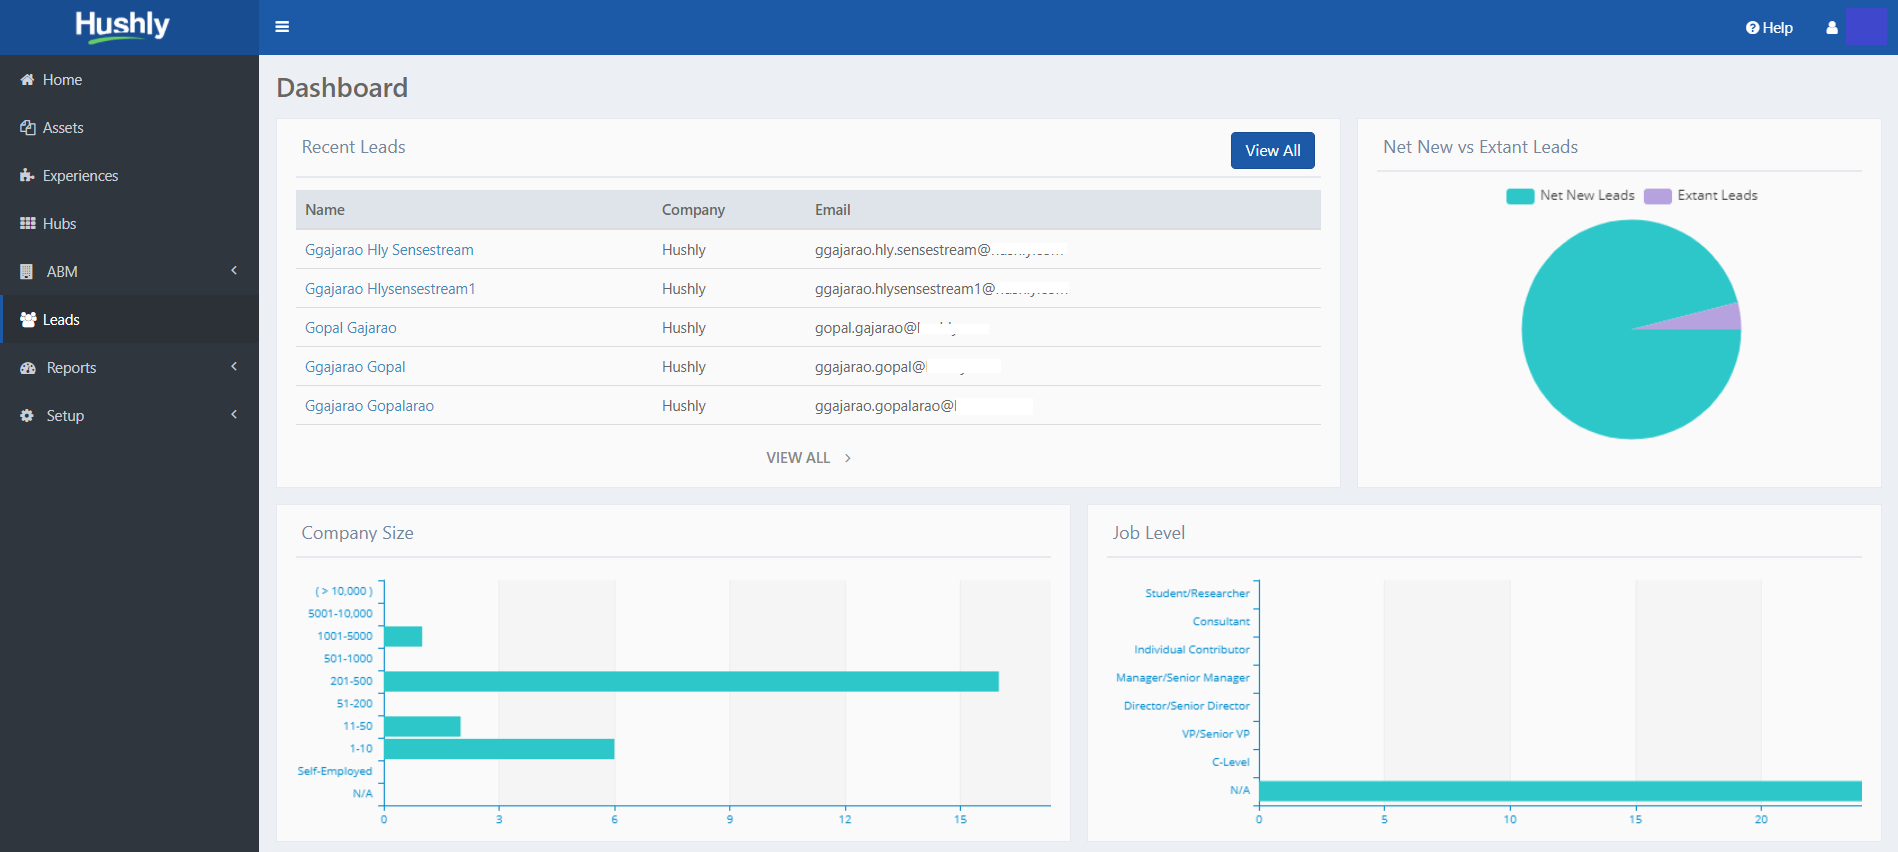The width and height of the screenshot is (1898, 852).
Task: Click email ggajarao.gopalarao@
Action: (886, 406)
